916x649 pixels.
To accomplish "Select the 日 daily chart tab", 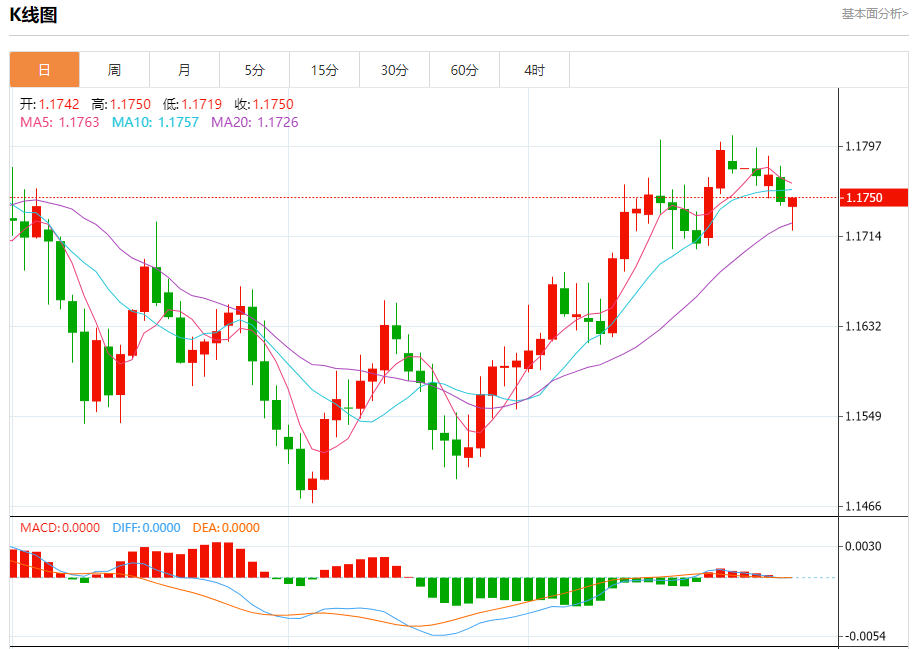I will (44, 70).
